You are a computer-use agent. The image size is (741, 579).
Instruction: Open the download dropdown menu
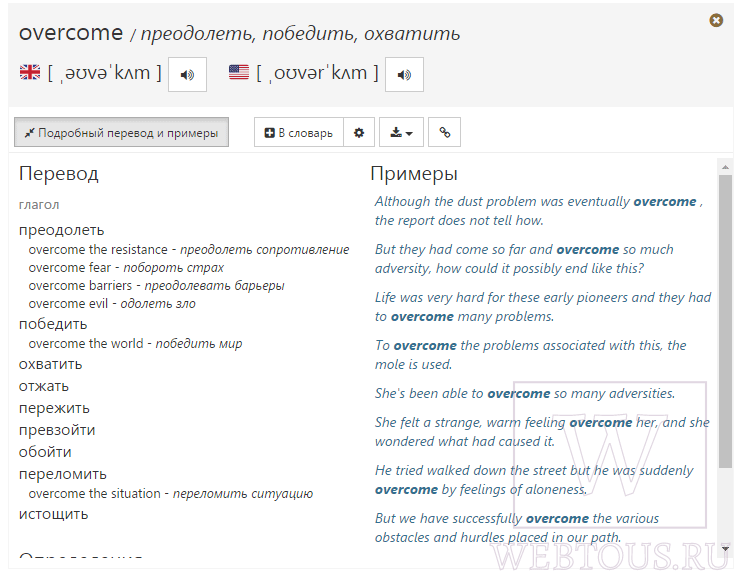[401, 132]
